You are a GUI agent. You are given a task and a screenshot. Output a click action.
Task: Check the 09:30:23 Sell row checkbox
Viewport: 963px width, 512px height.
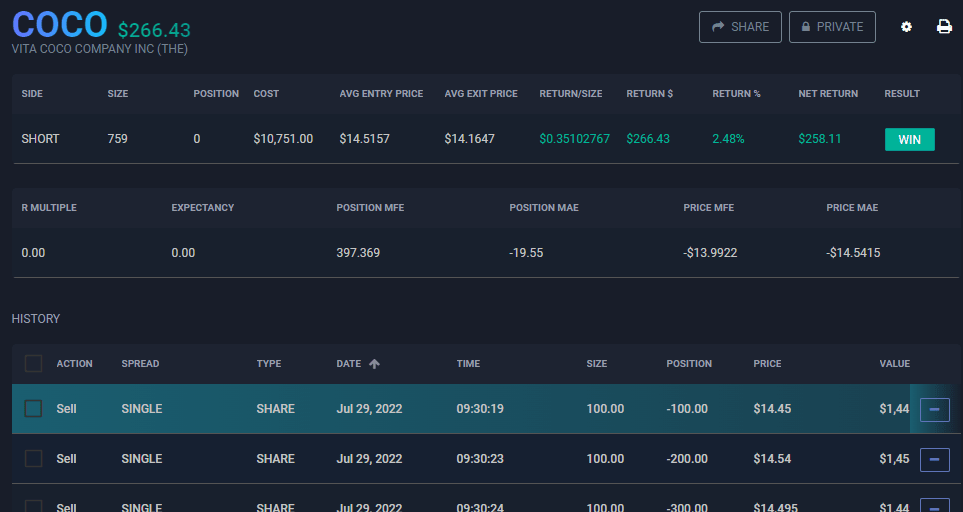[x=33, y=459]
